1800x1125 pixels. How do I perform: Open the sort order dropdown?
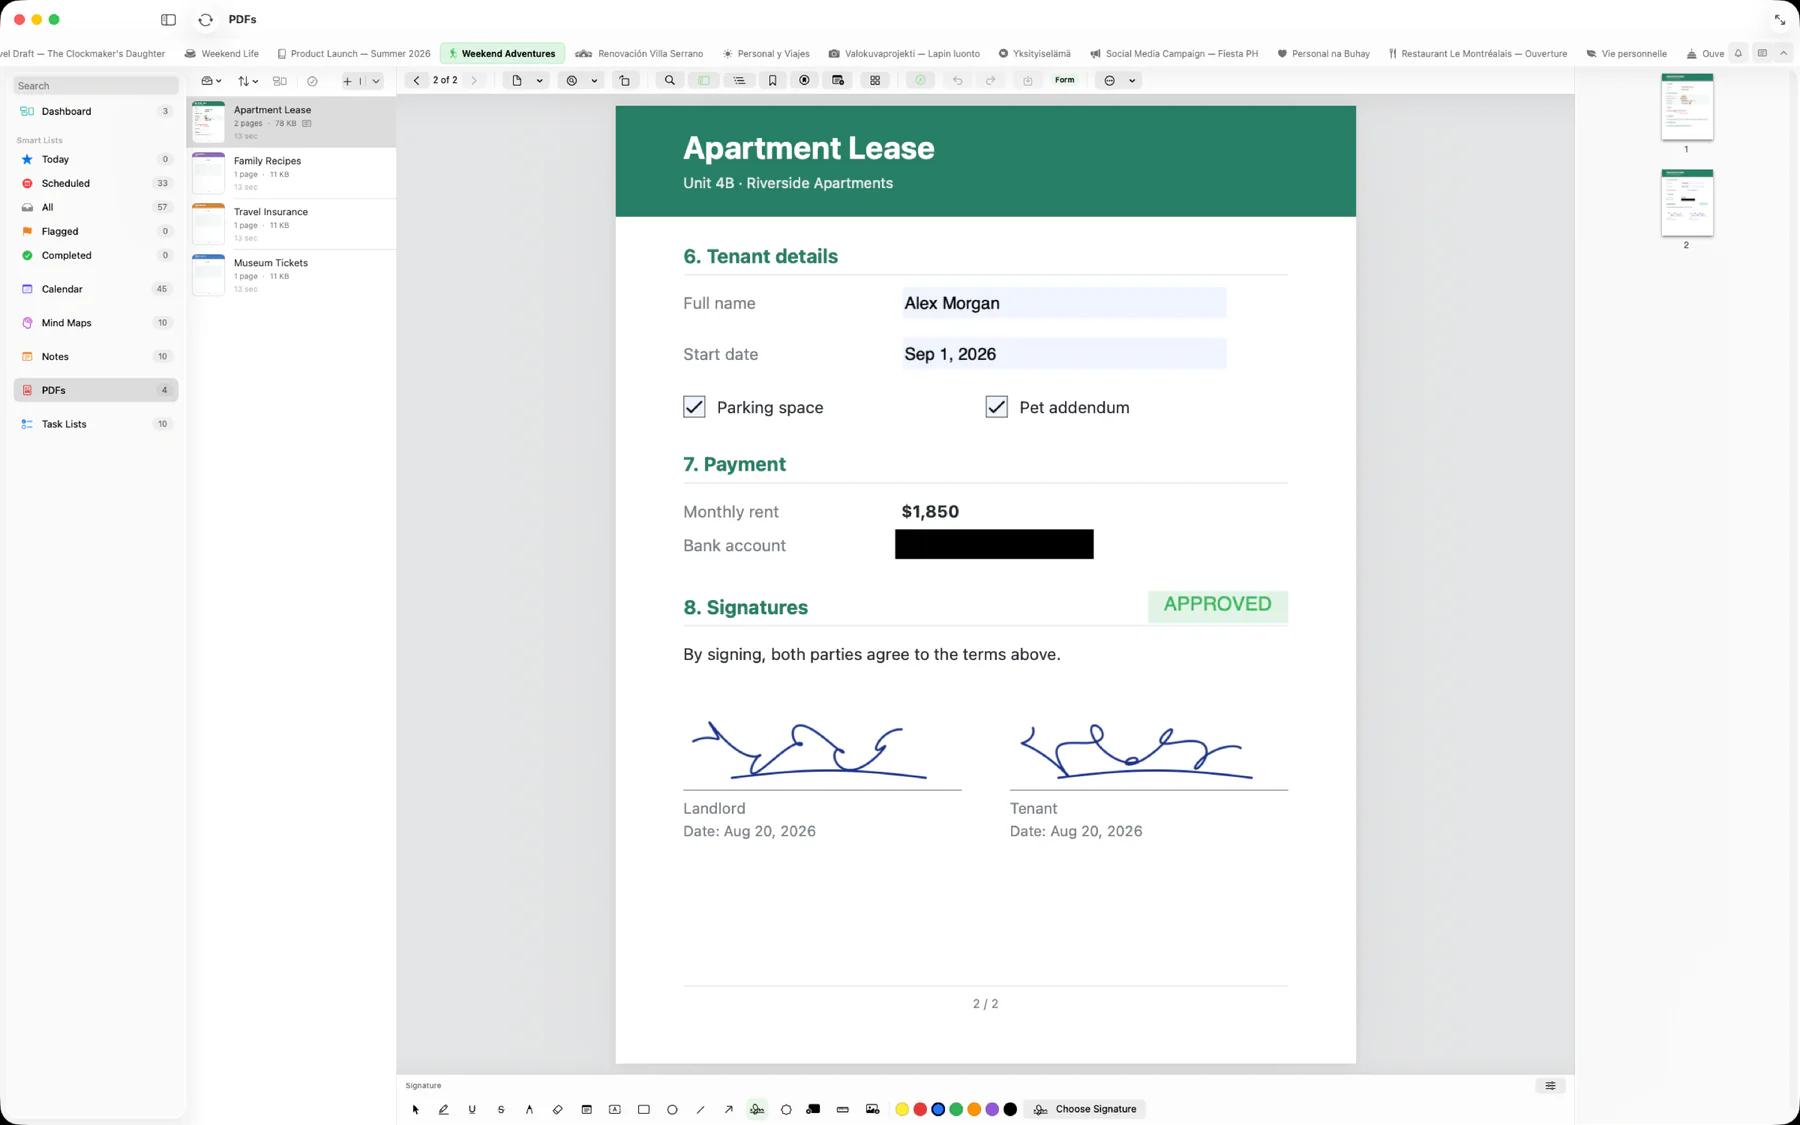(247, 81)
